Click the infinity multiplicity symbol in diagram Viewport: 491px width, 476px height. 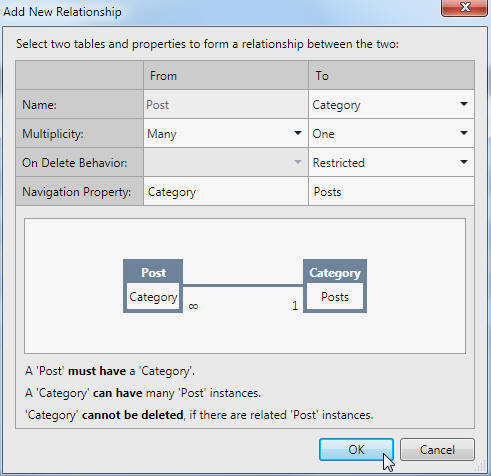[x=193, y=306]
